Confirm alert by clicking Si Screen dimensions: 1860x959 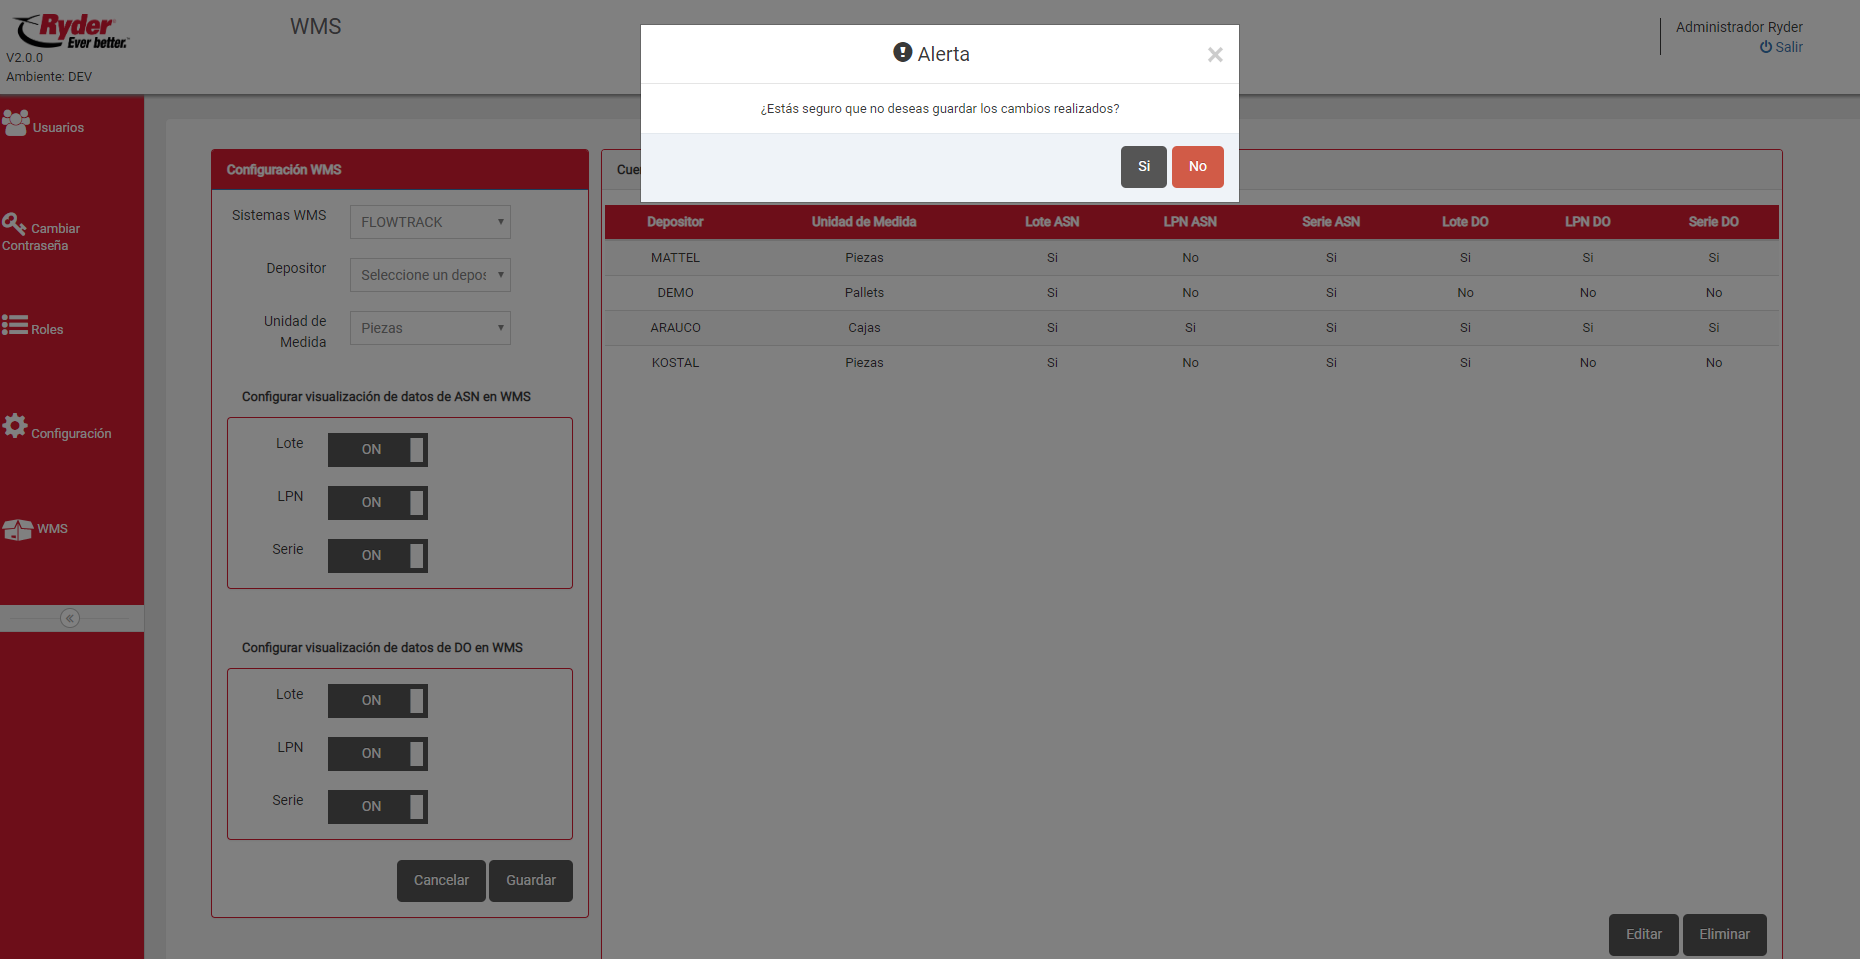click(1143, 167)
